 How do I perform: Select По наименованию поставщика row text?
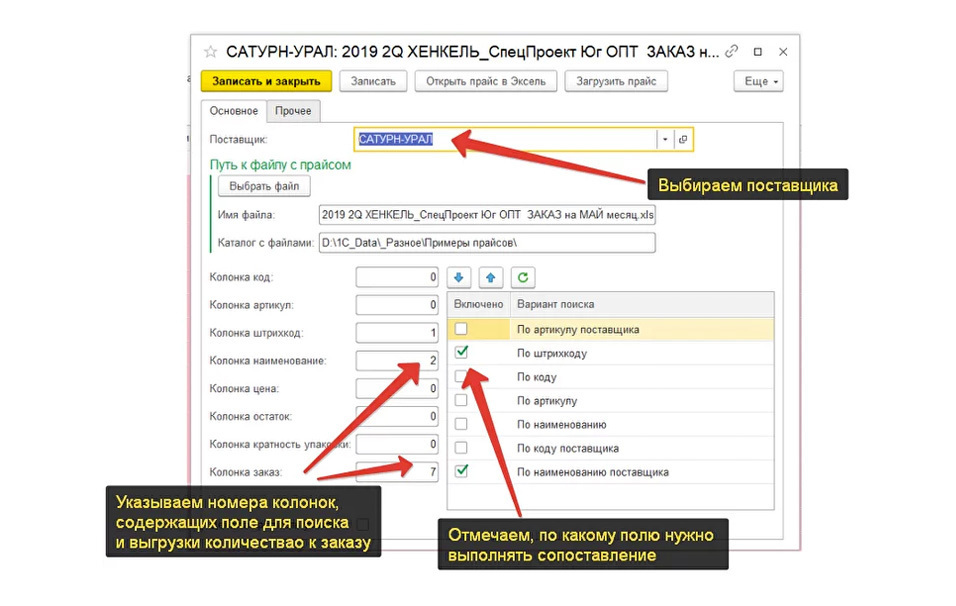click(593, 472)
